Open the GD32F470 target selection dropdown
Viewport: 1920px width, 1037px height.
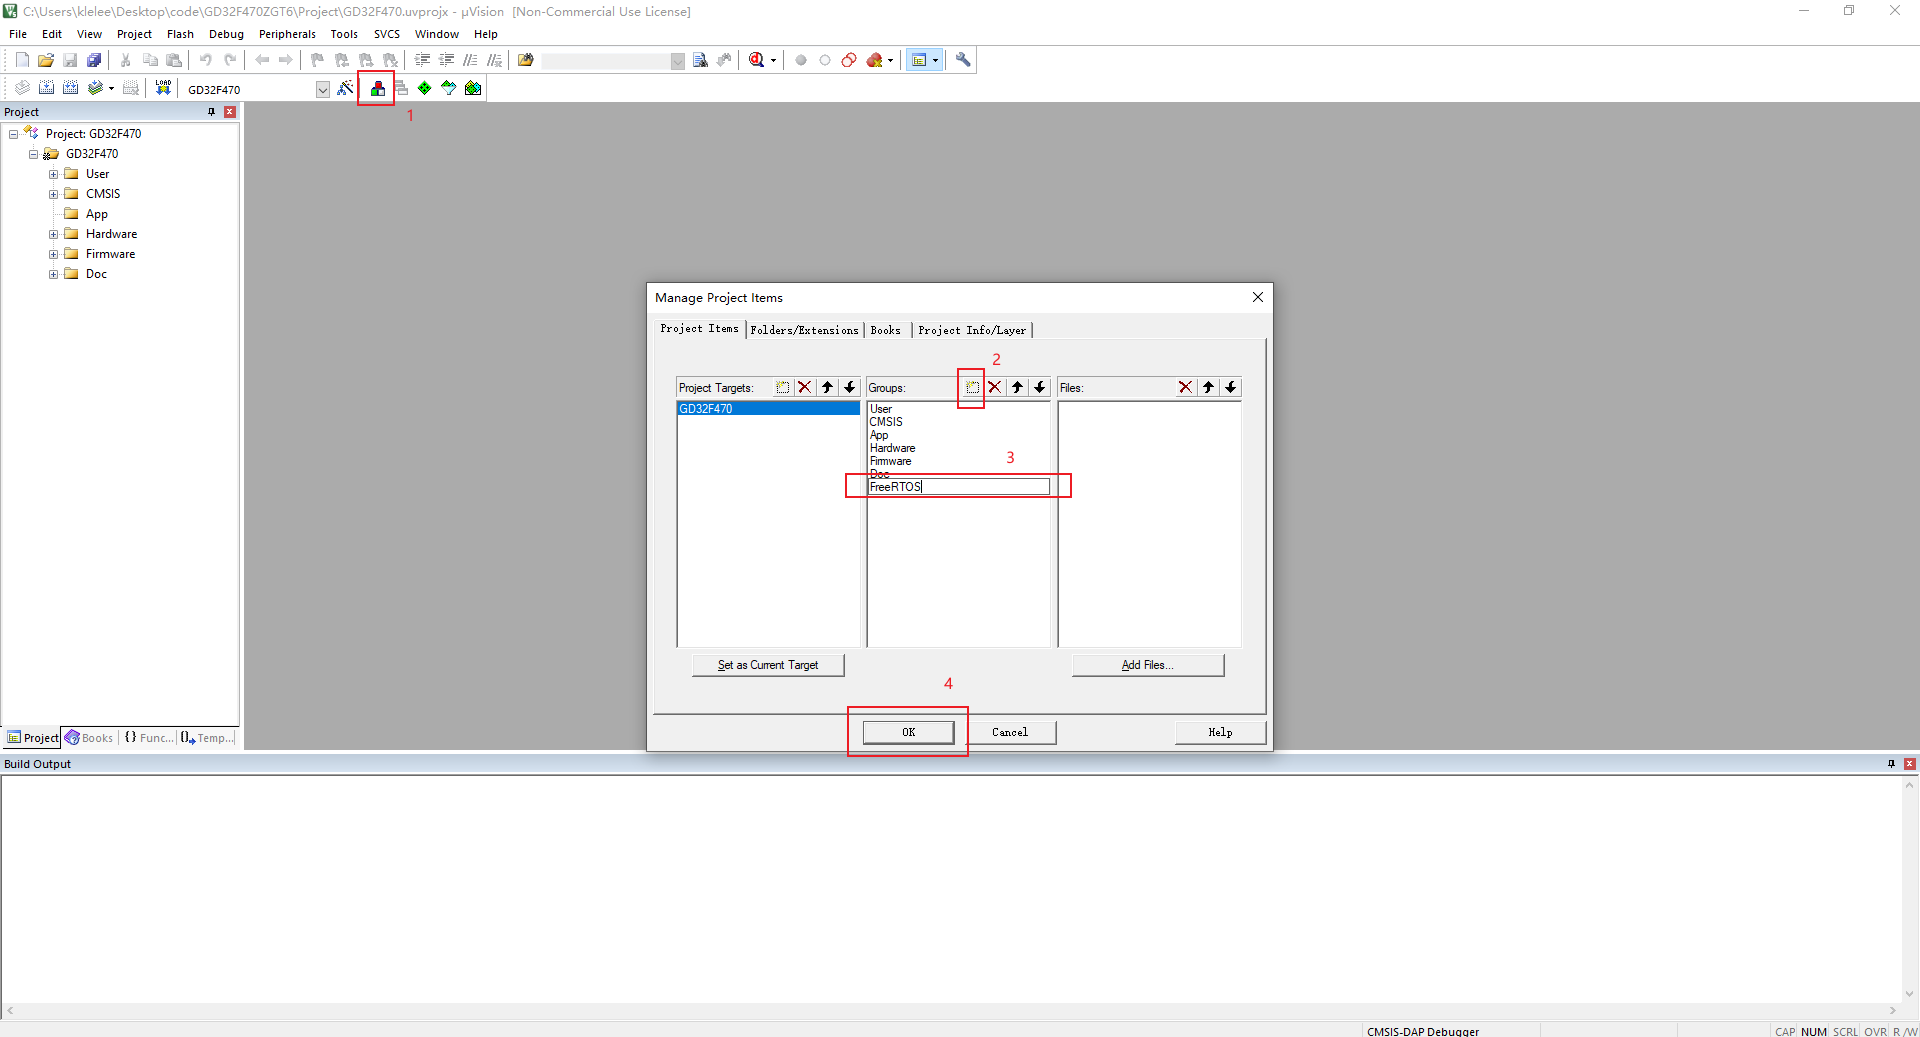(x=322, y=90)
